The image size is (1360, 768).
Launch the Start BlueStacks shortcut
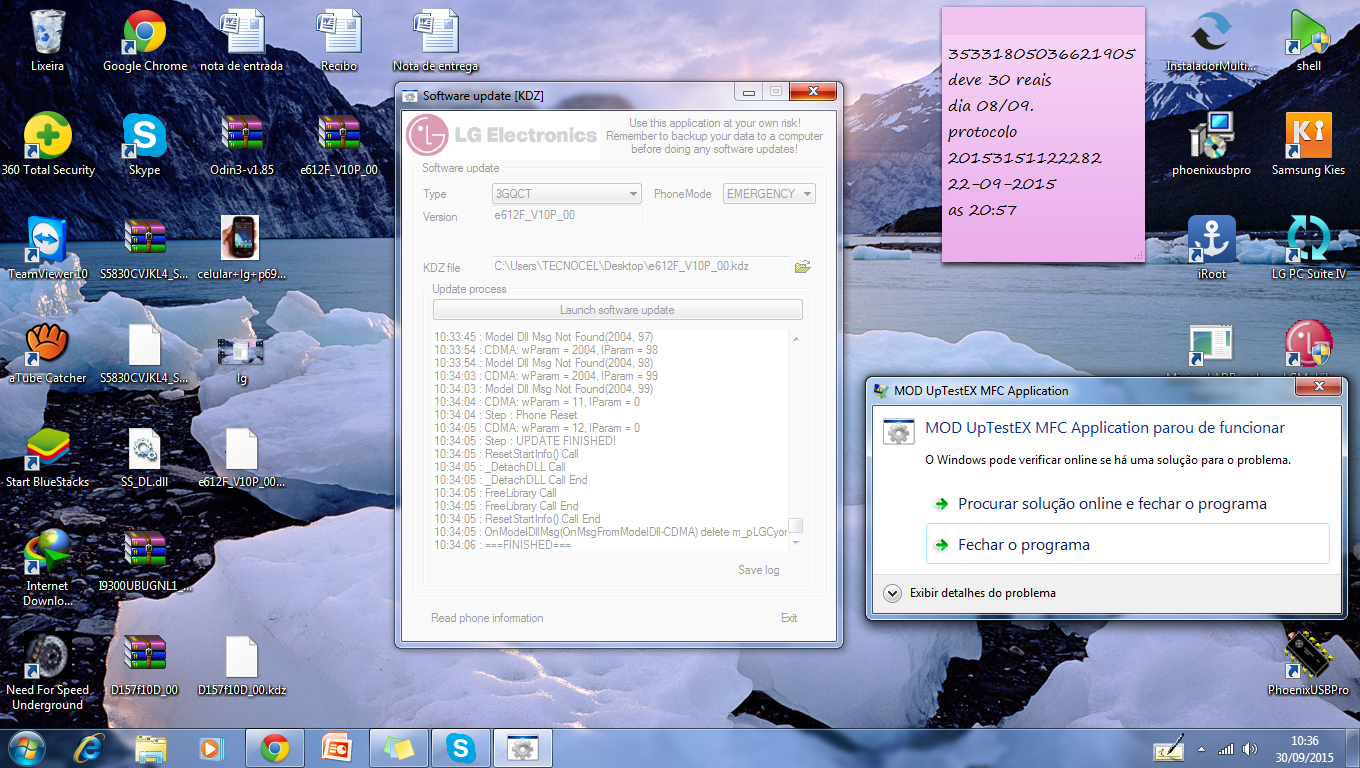tap(48, 456)
